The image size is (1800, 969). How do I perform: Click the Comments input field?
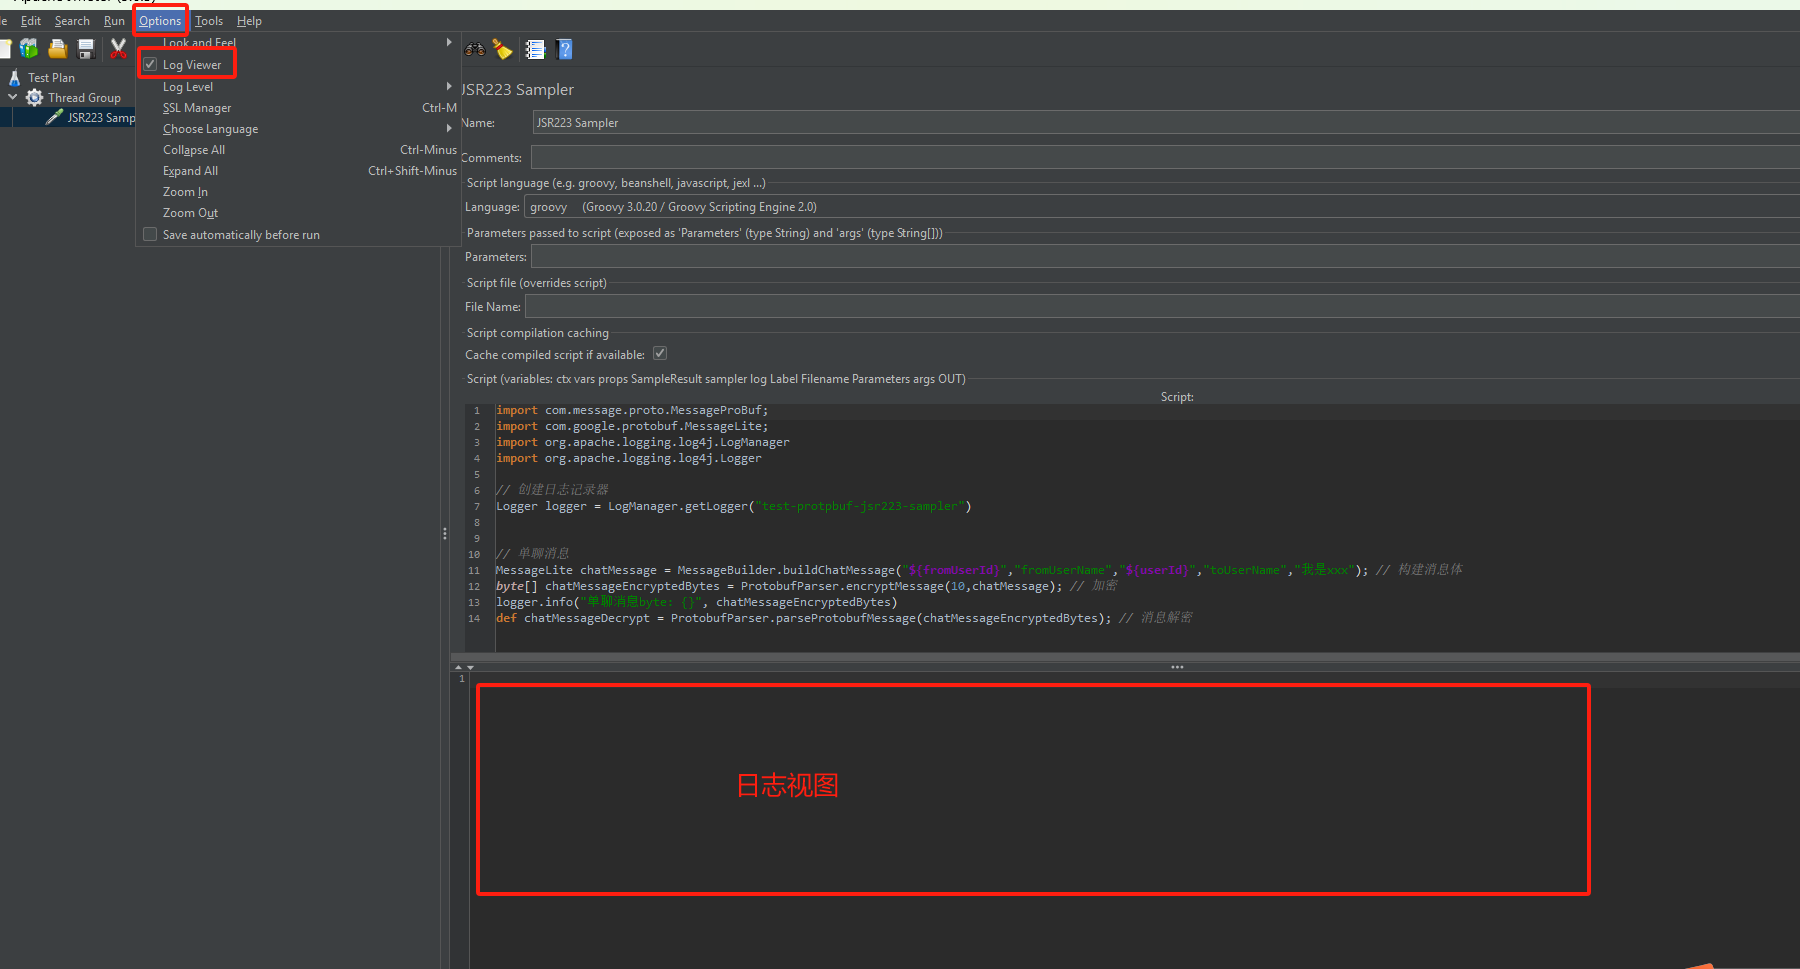pyautogui.click(x=1165, y=157)
